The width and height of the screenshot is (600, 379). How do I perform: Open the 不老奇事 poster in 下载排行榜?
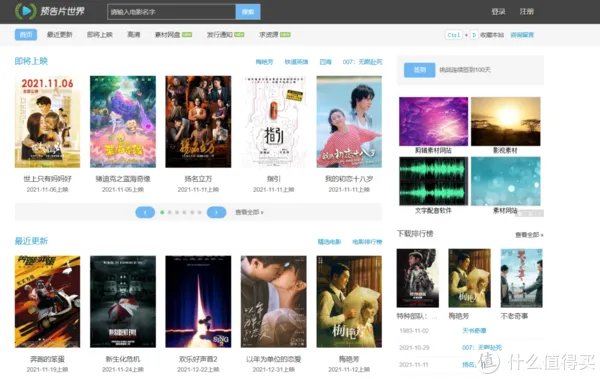[522, 278]
